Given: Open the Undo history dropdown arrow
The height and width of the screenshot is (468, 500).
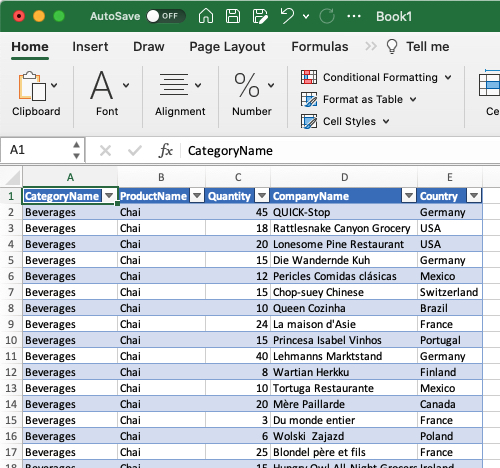Looking at the screenshot, I should [306, 16].
